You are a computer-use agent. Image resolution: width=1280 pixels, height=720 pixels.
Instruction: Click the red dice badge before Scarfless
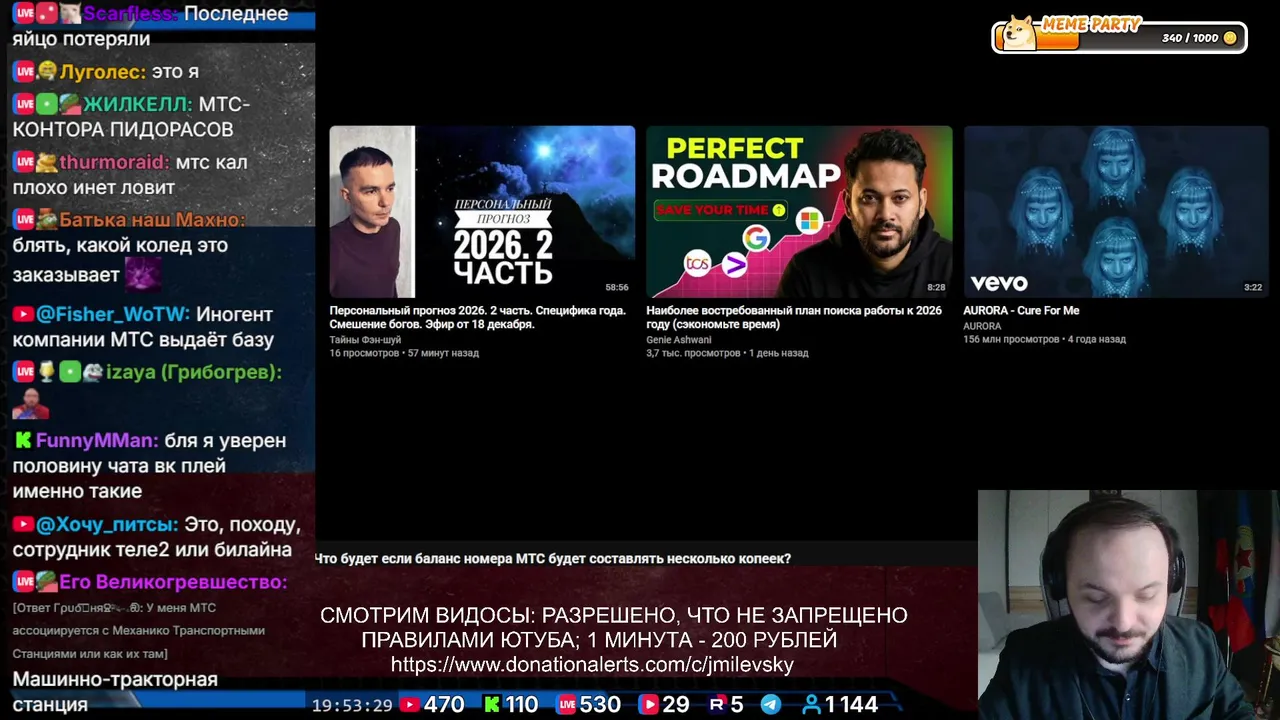pos(46,14)
